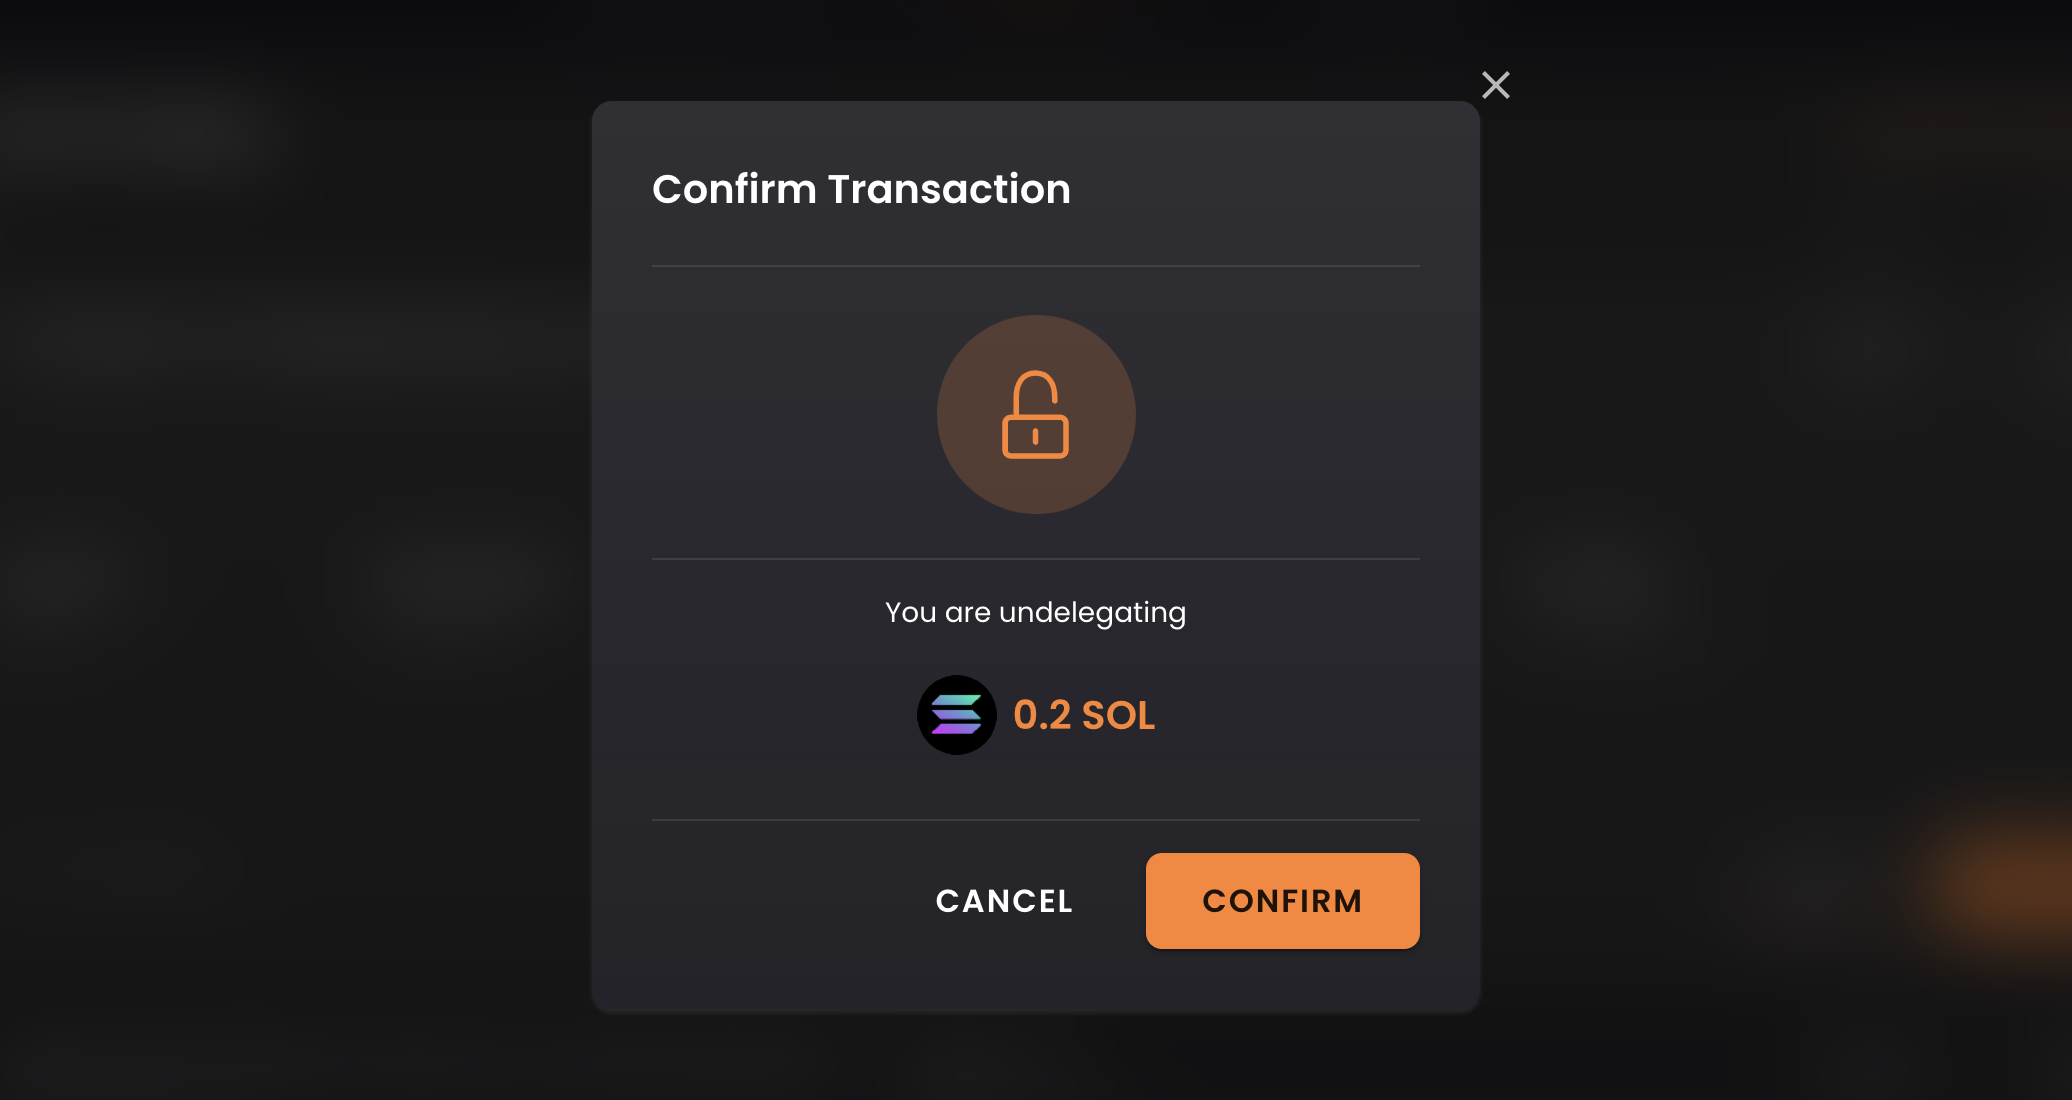2072x1100 pixels.
Task: Click the orange SOL value label
Action: coord(1084,715)
